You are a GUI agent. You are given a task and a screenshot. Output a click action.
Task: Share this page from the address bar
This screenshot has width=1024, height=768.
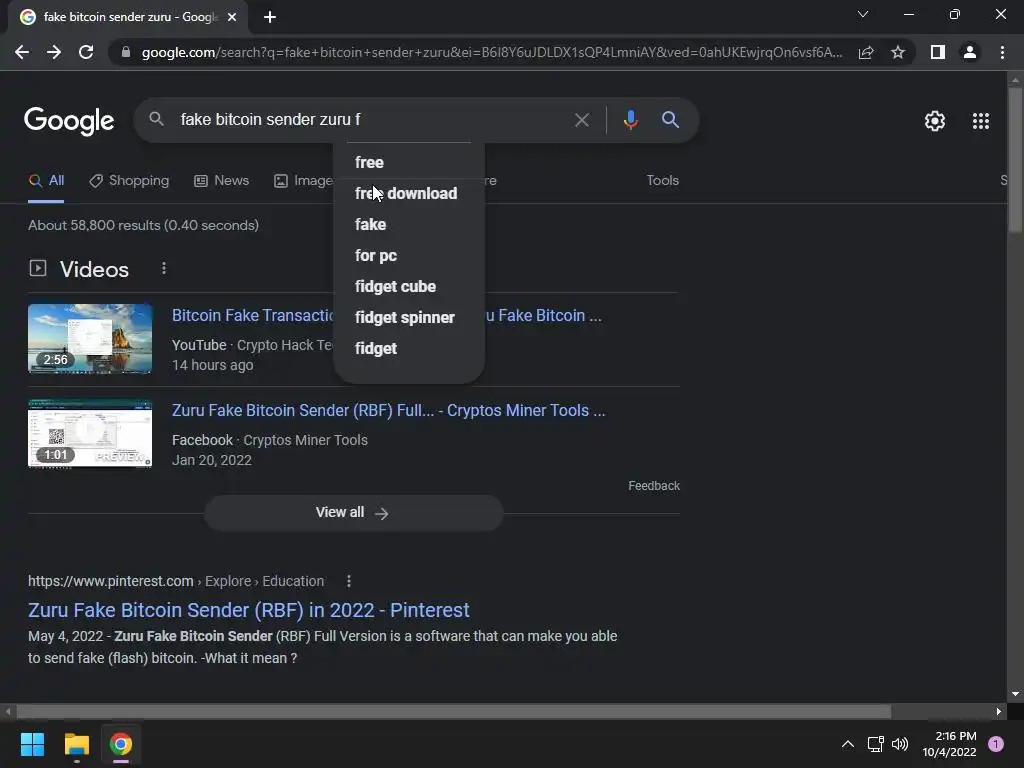pos(866,52)
